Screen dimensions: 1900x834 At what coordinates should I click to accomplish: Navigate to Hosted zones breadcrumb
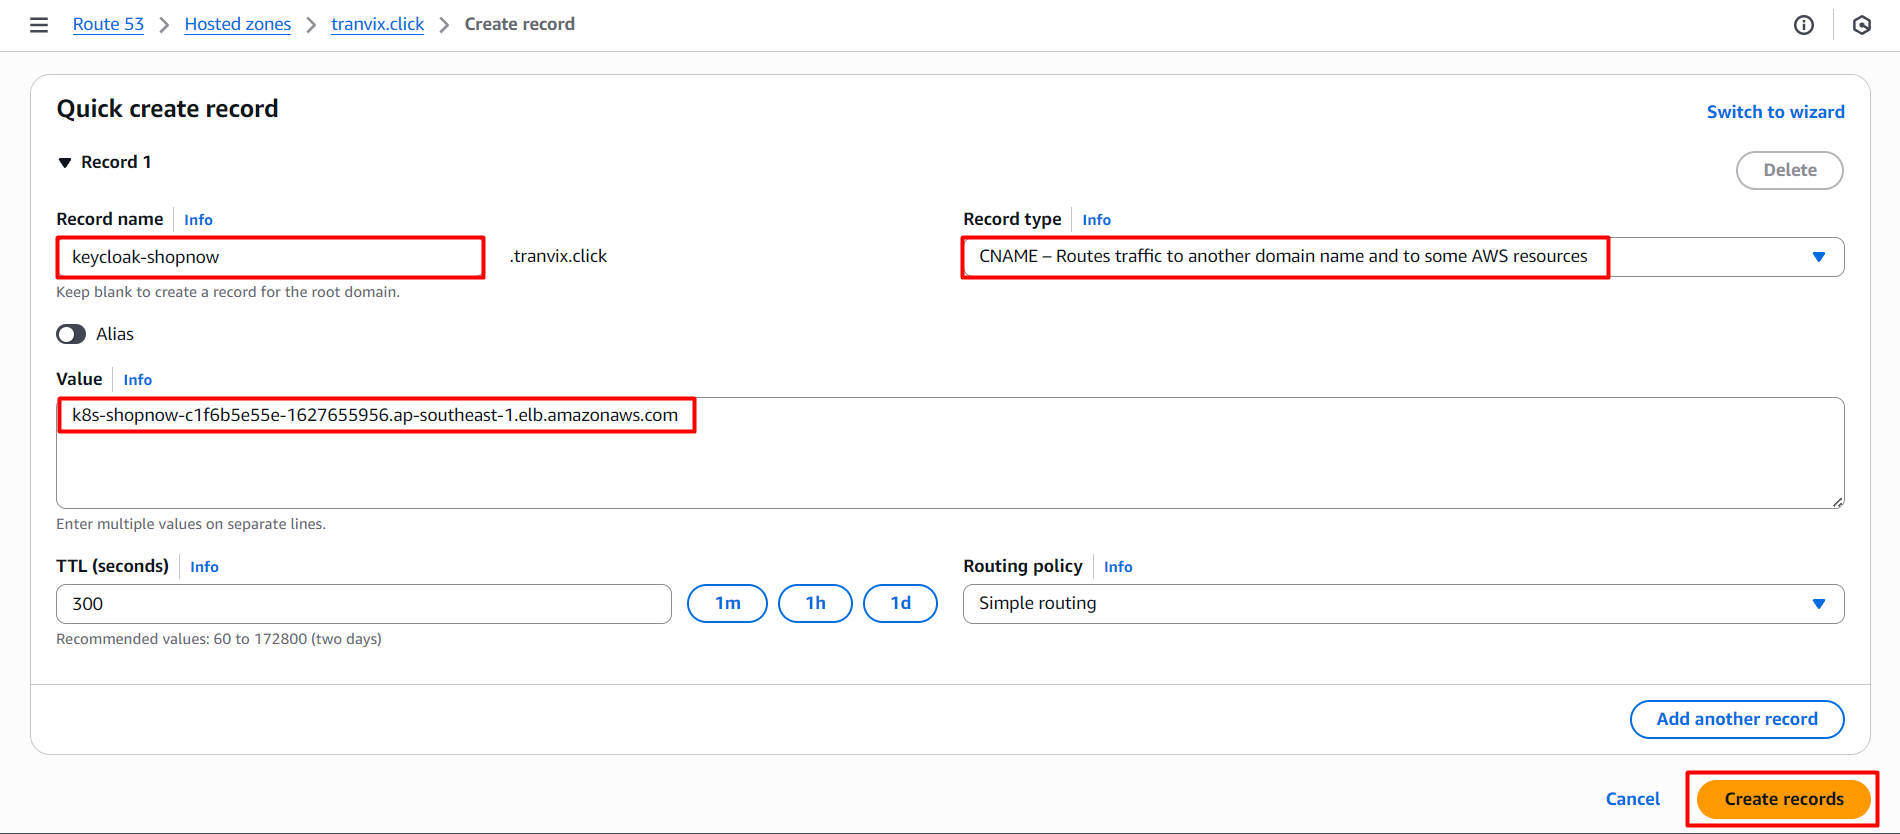237,24
